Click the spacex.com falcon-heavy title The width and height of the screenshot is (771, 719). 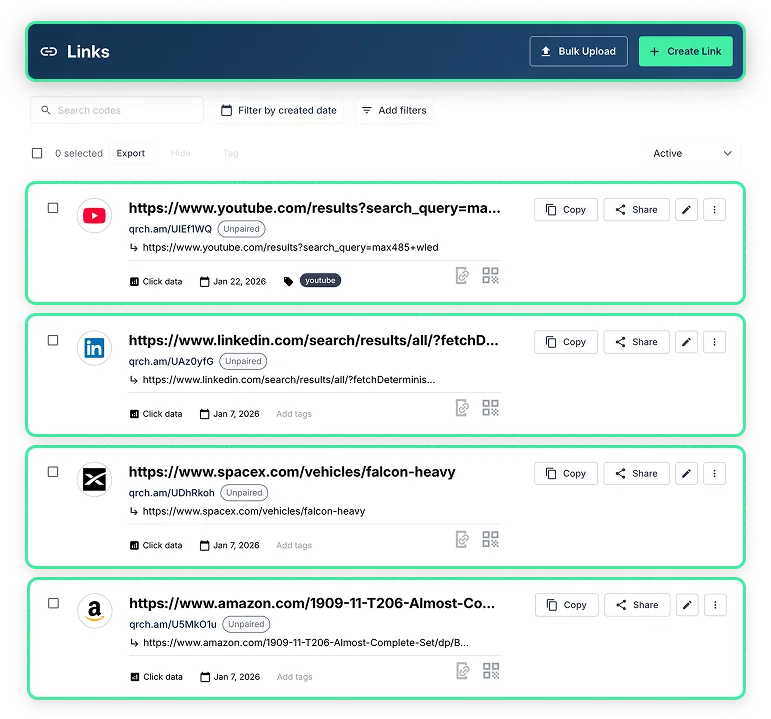click(x=292, y=472)
